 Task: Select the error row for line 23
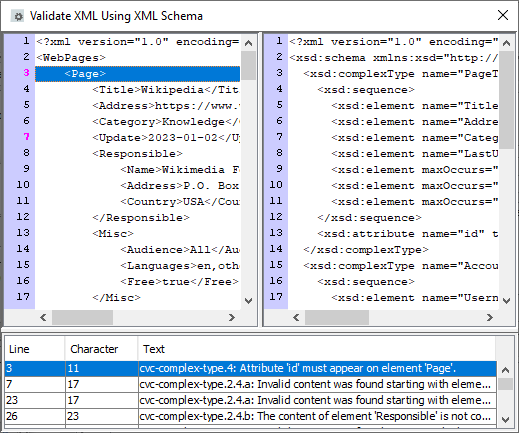tap(250, 400)
